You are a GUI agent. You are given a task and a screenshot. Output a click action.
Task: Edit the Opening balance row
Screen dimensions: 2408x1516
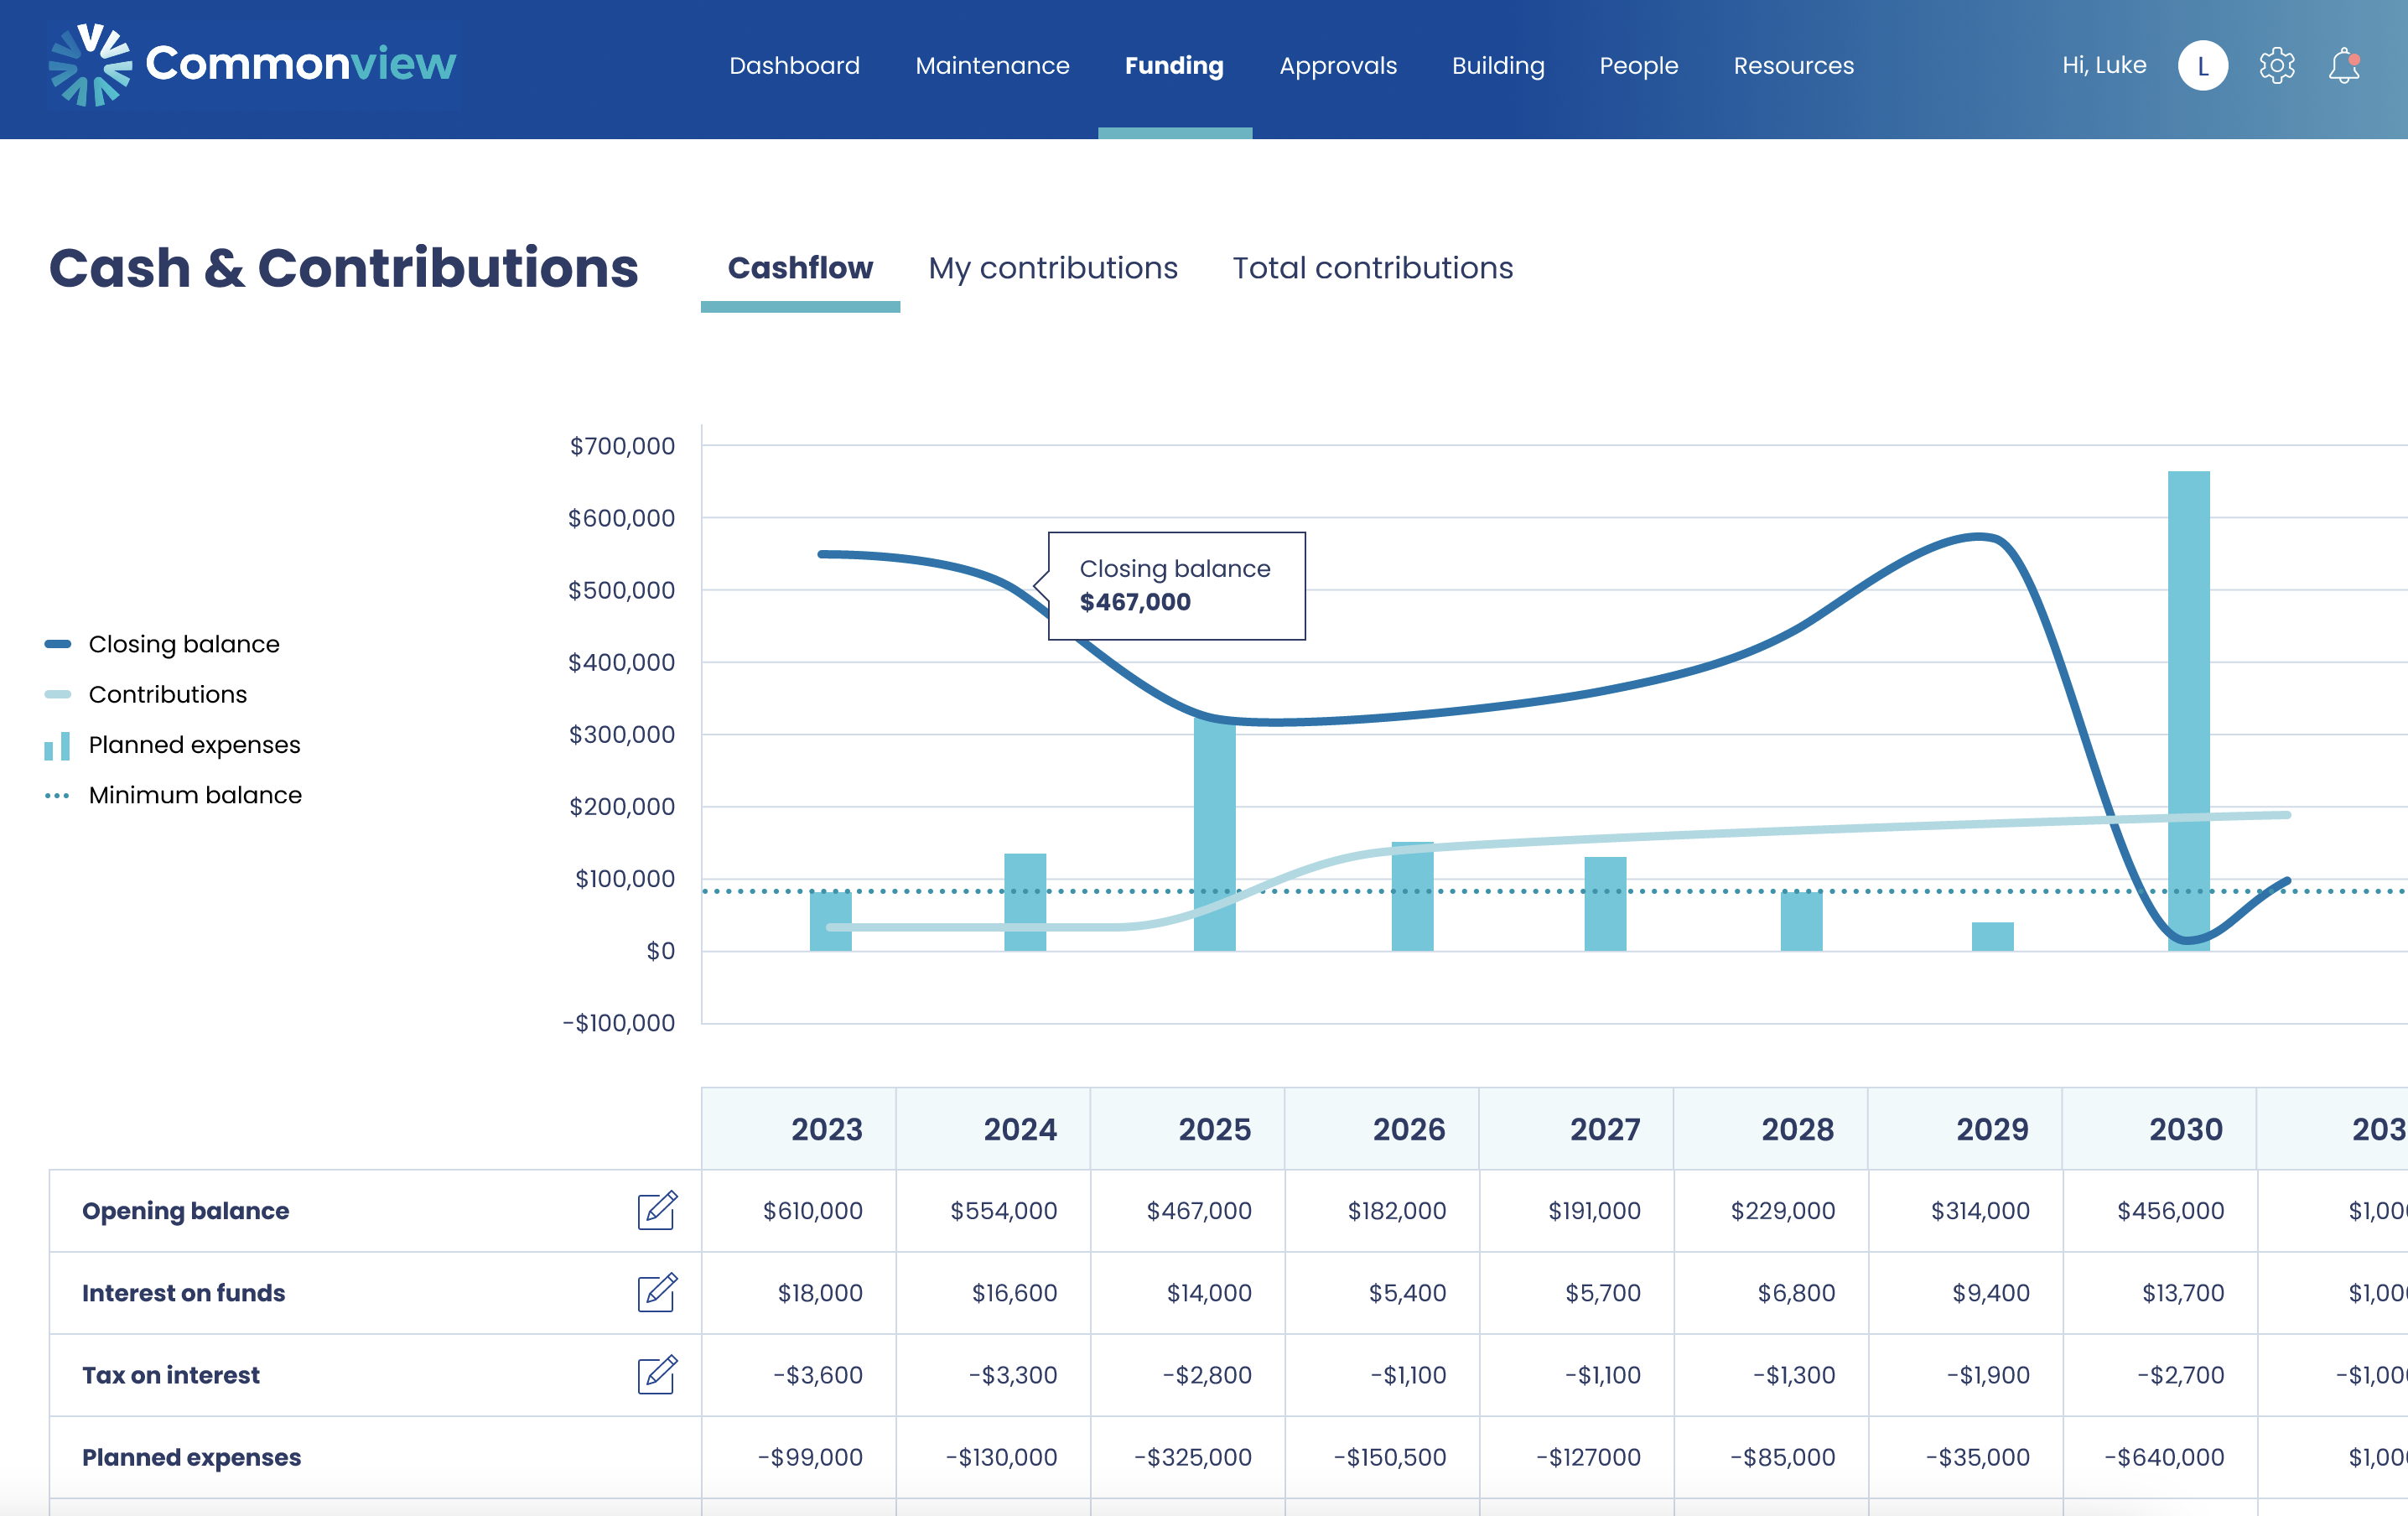coord(657,1210)
